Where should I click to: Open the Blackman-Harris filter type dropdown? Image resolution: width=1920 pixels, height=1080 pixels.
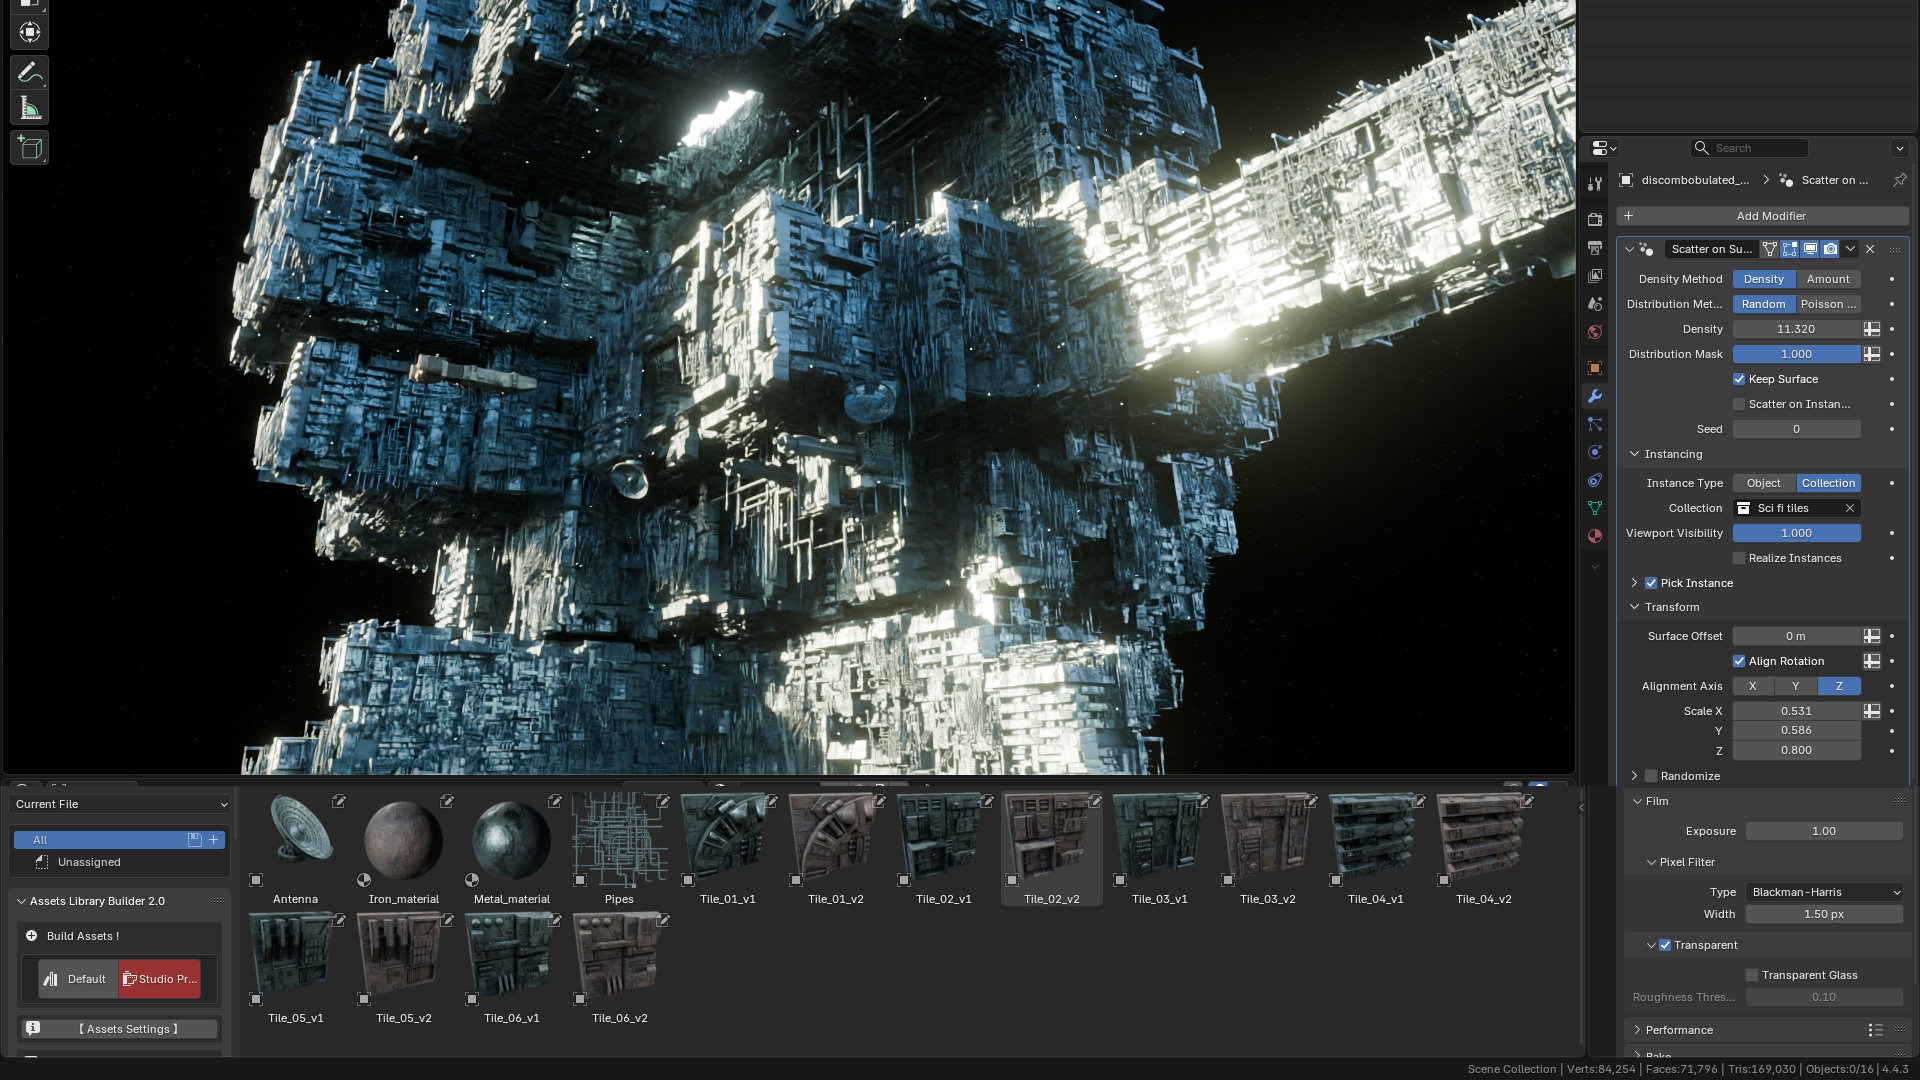[x=1824, y=892]
